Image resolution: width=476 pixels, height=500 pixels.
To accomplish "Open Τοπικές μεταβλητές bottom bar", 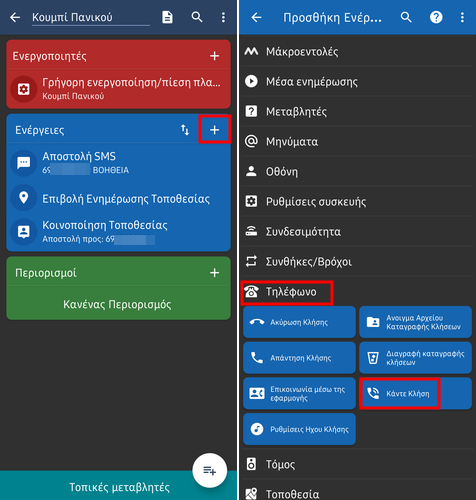I will pyautogui.click(x=118, y=487).
